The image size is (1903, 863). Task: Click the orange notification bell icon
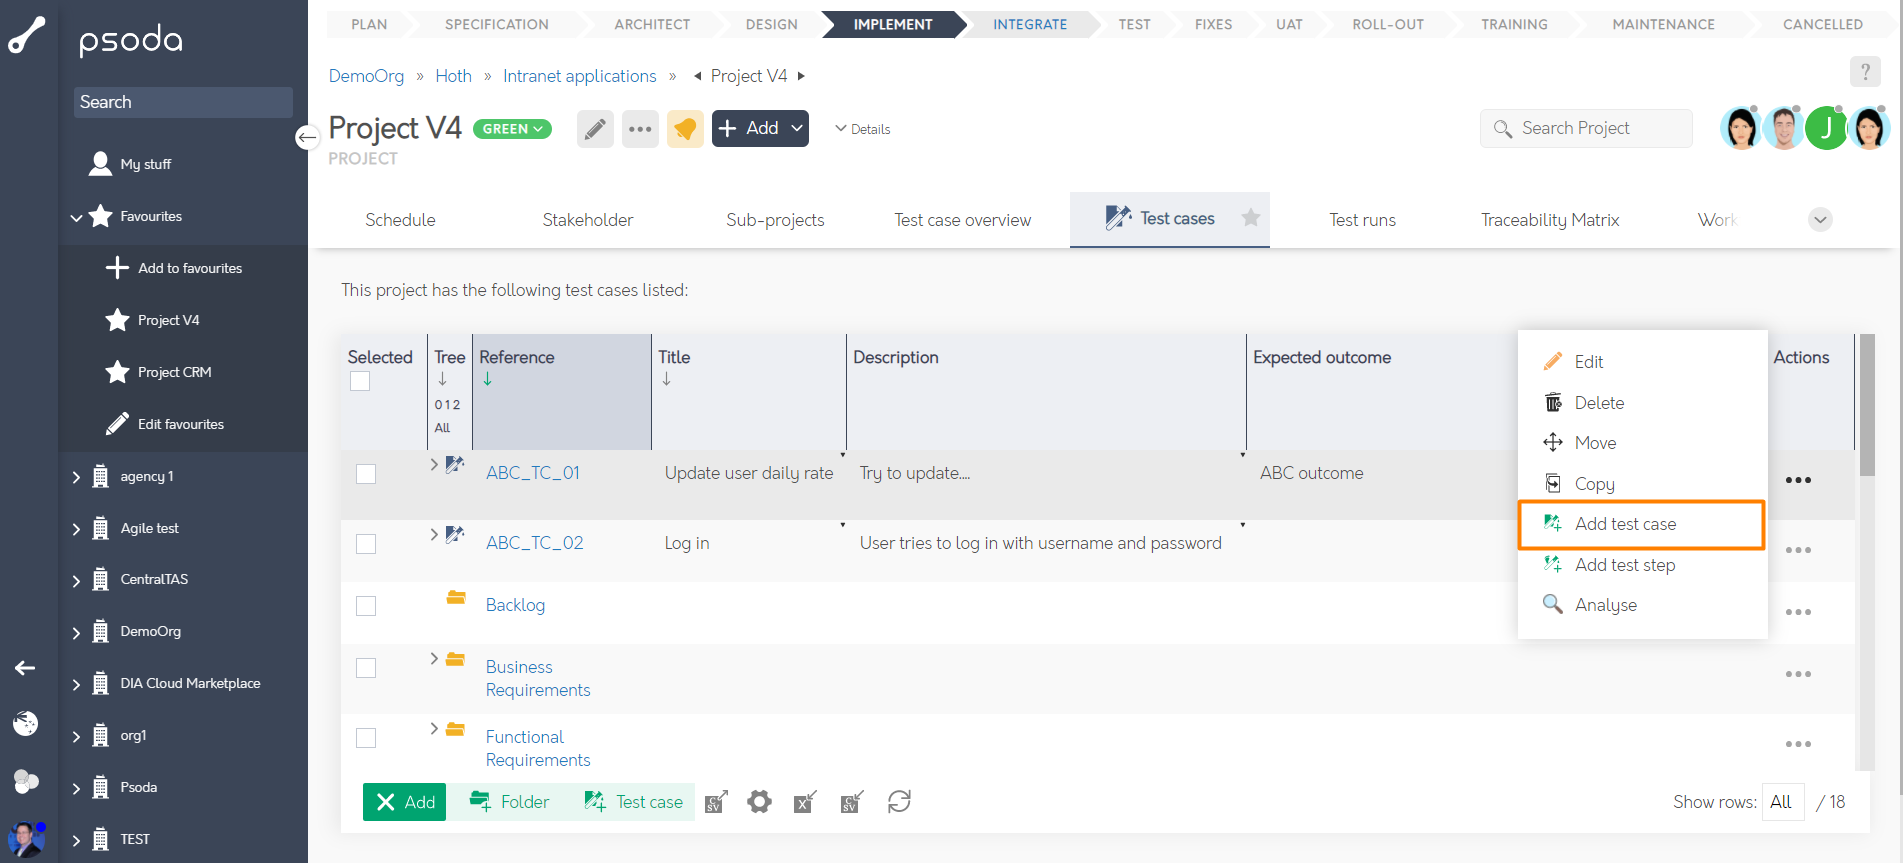(685, 129)
